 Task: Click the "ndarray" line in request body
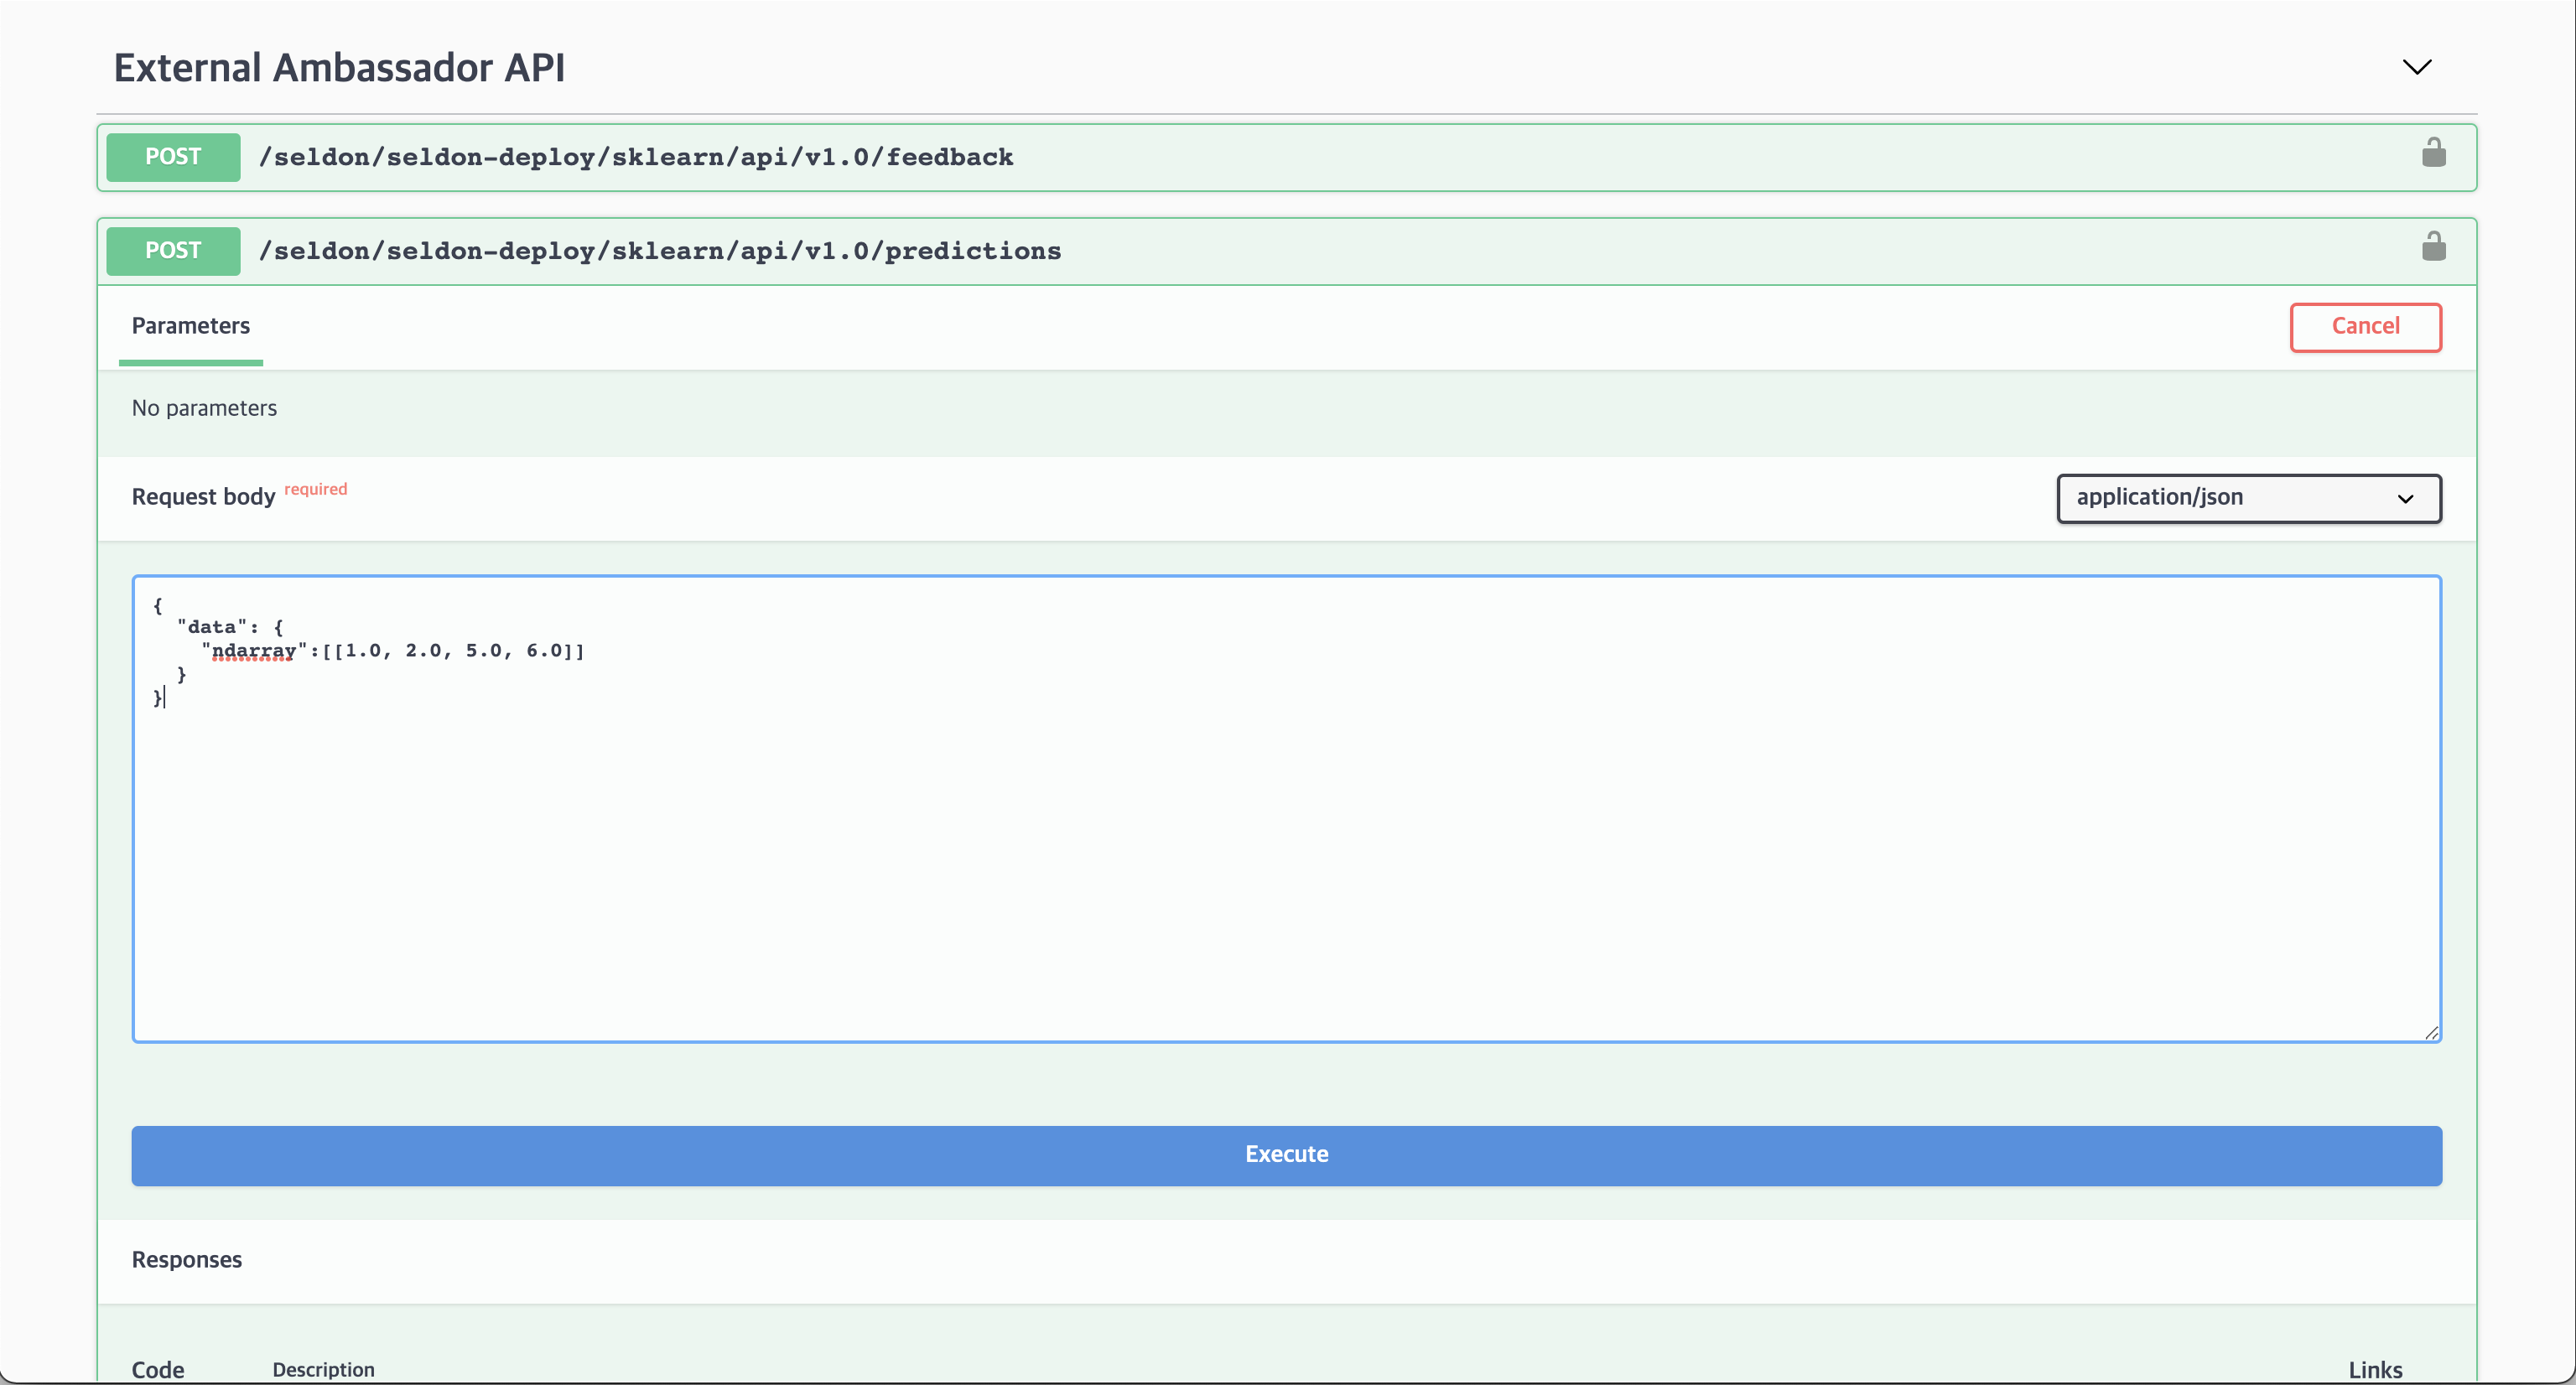393,651
